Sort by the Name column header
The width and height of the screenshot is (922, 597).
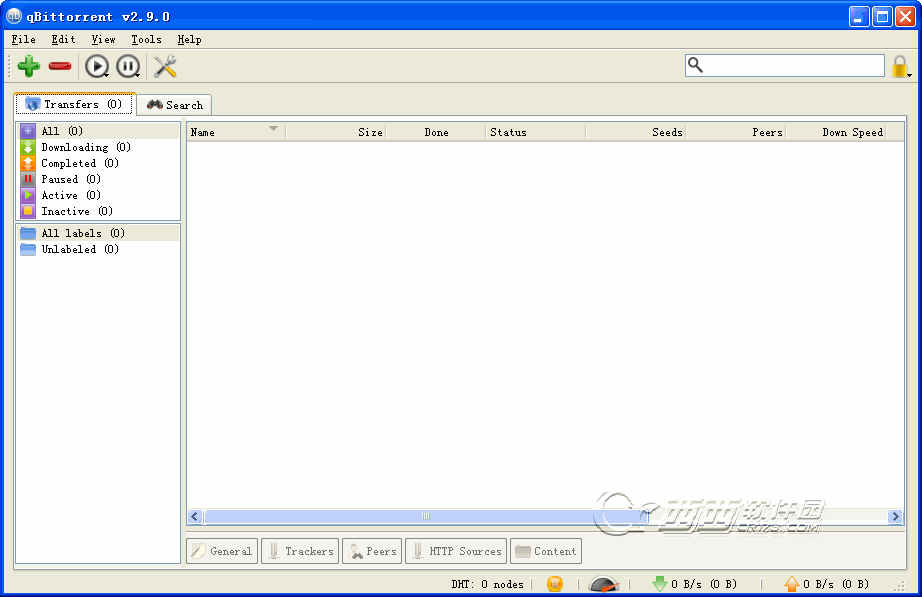pos(236,132)
